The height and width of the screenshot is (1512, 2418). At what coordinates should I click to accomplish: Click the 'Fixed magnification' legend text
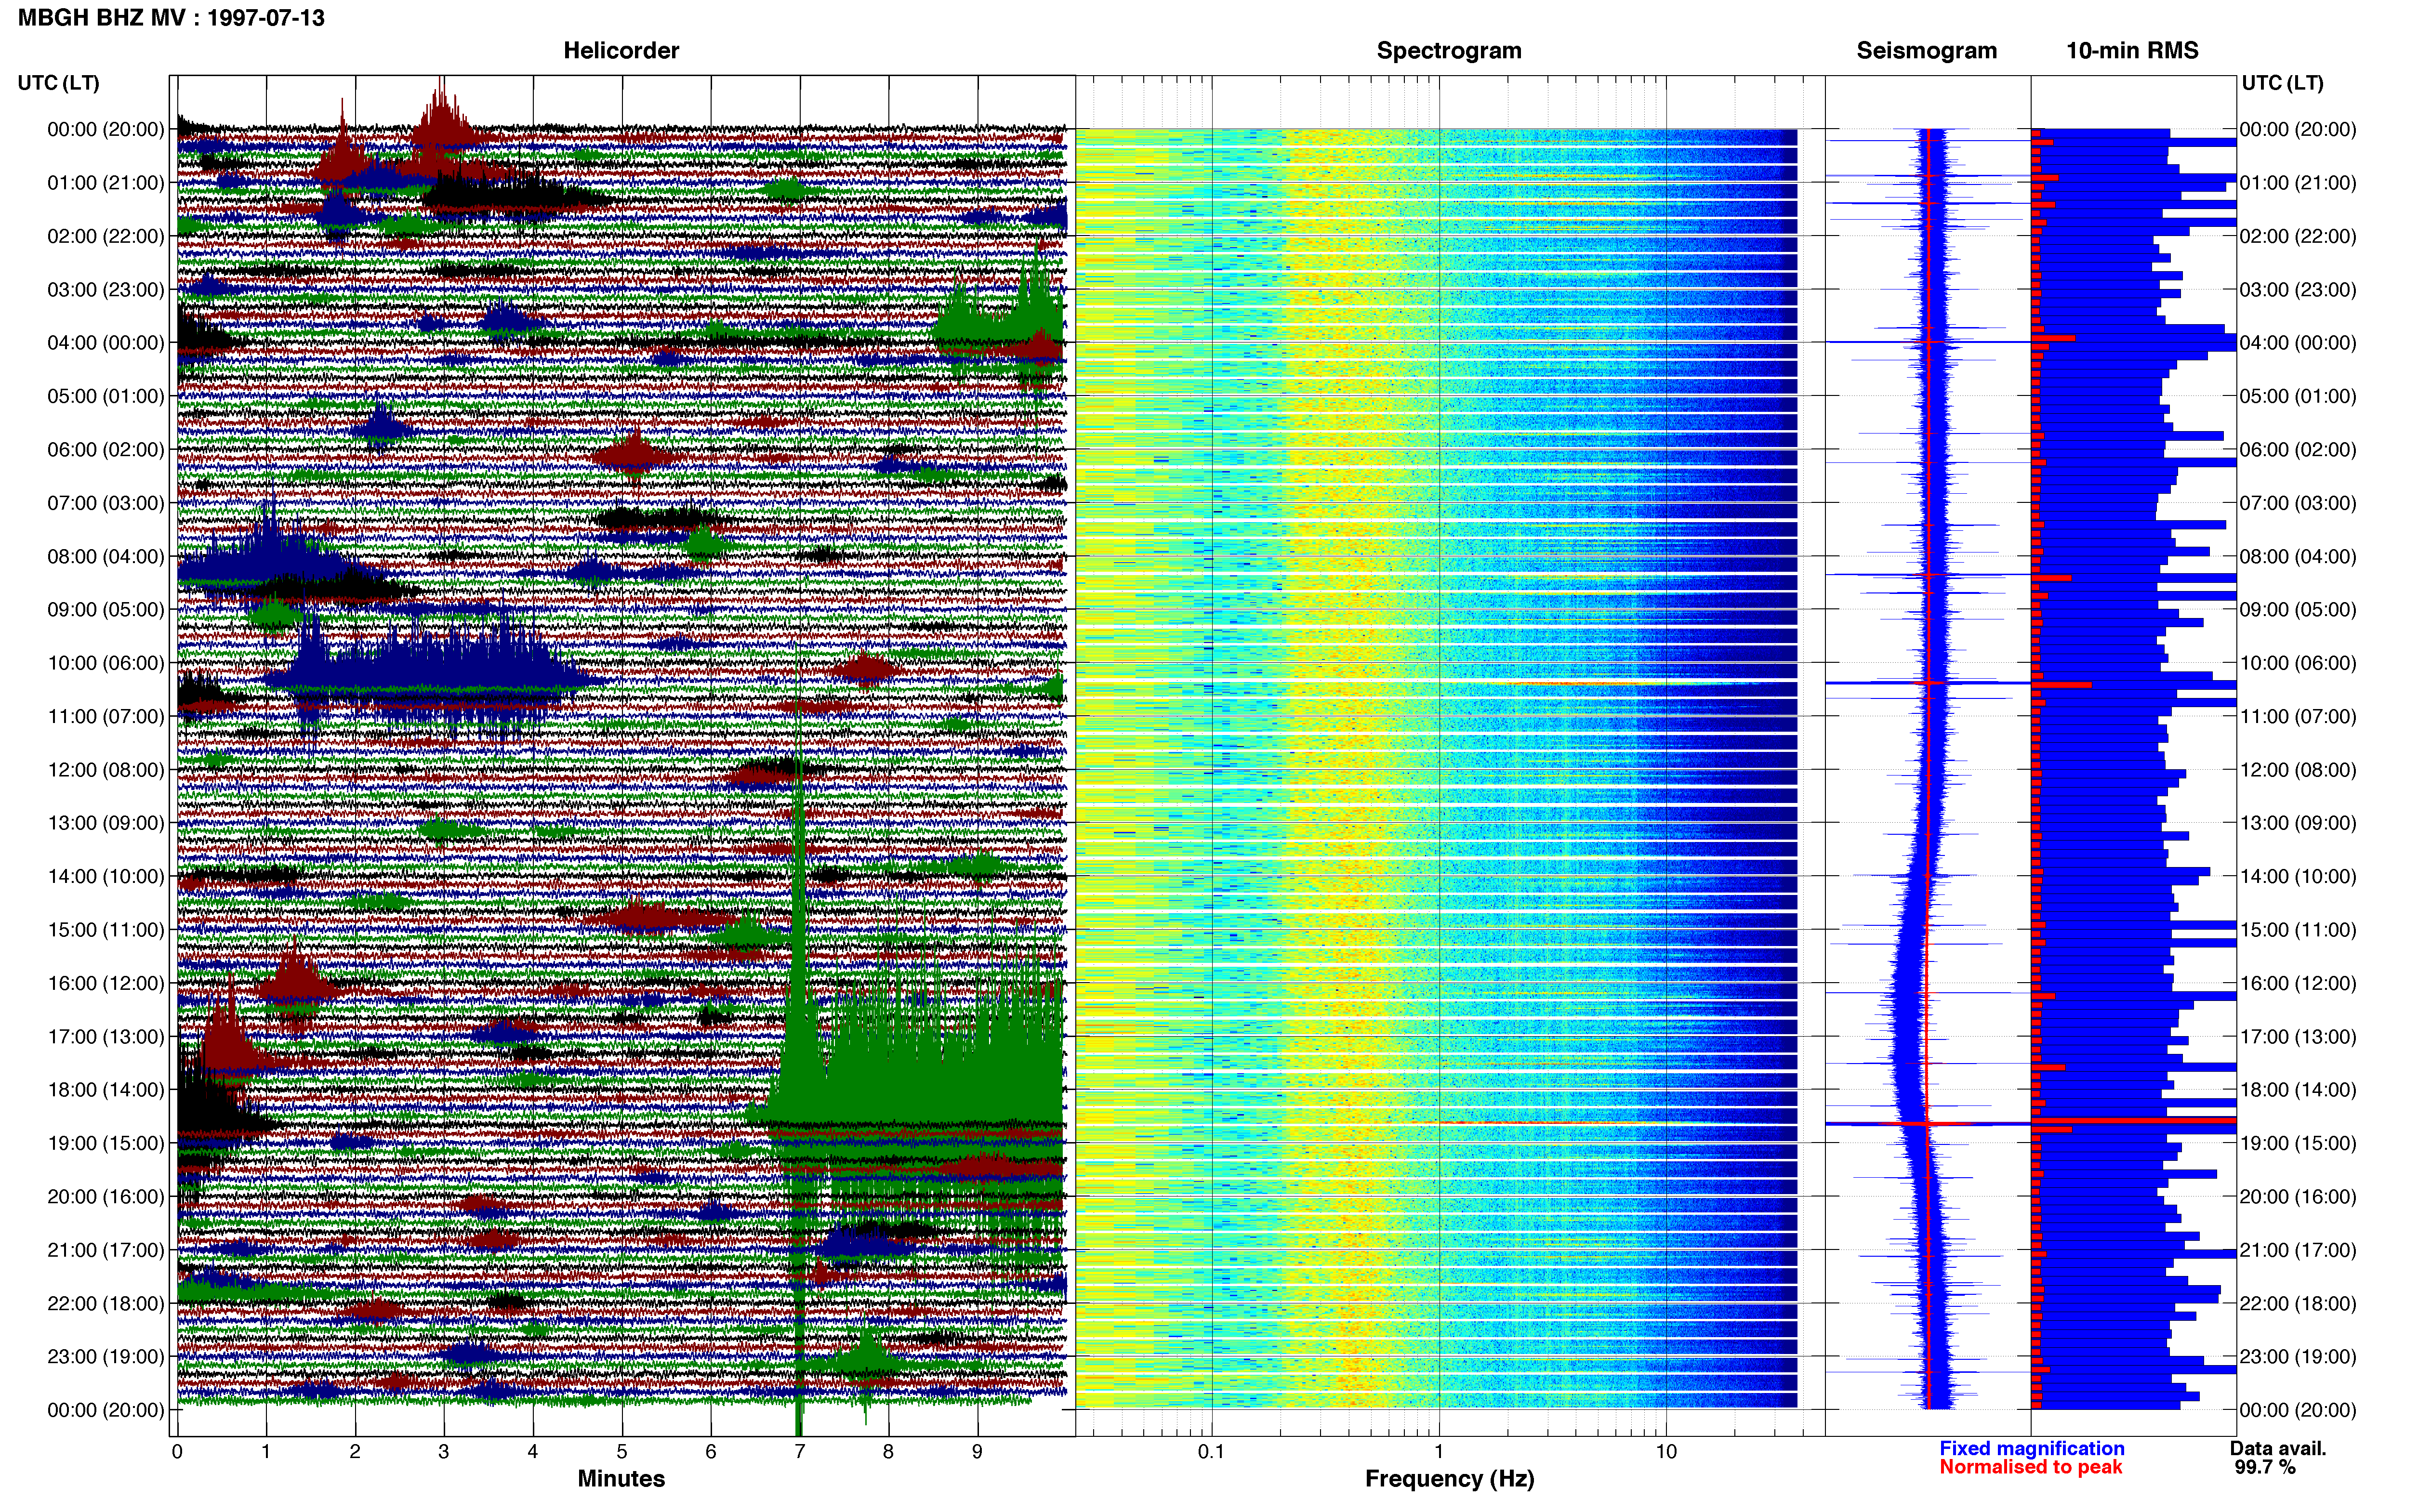(x=2031, y=1449)
